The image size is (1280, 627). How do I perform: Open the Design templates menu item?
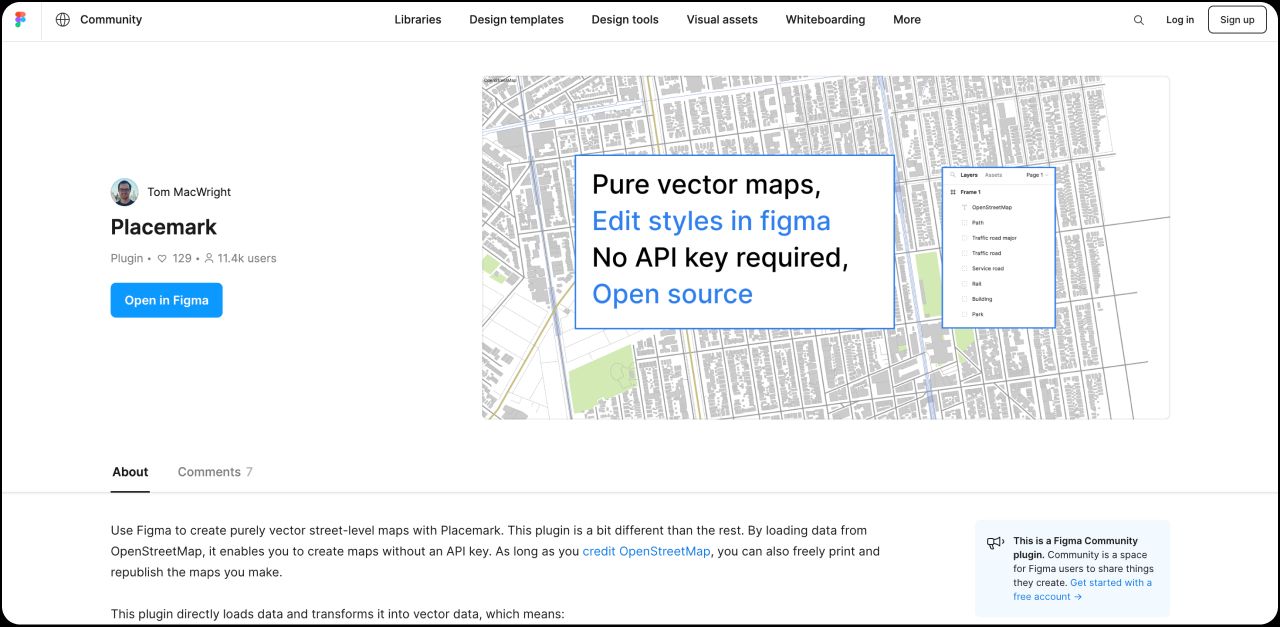[516, 19]
